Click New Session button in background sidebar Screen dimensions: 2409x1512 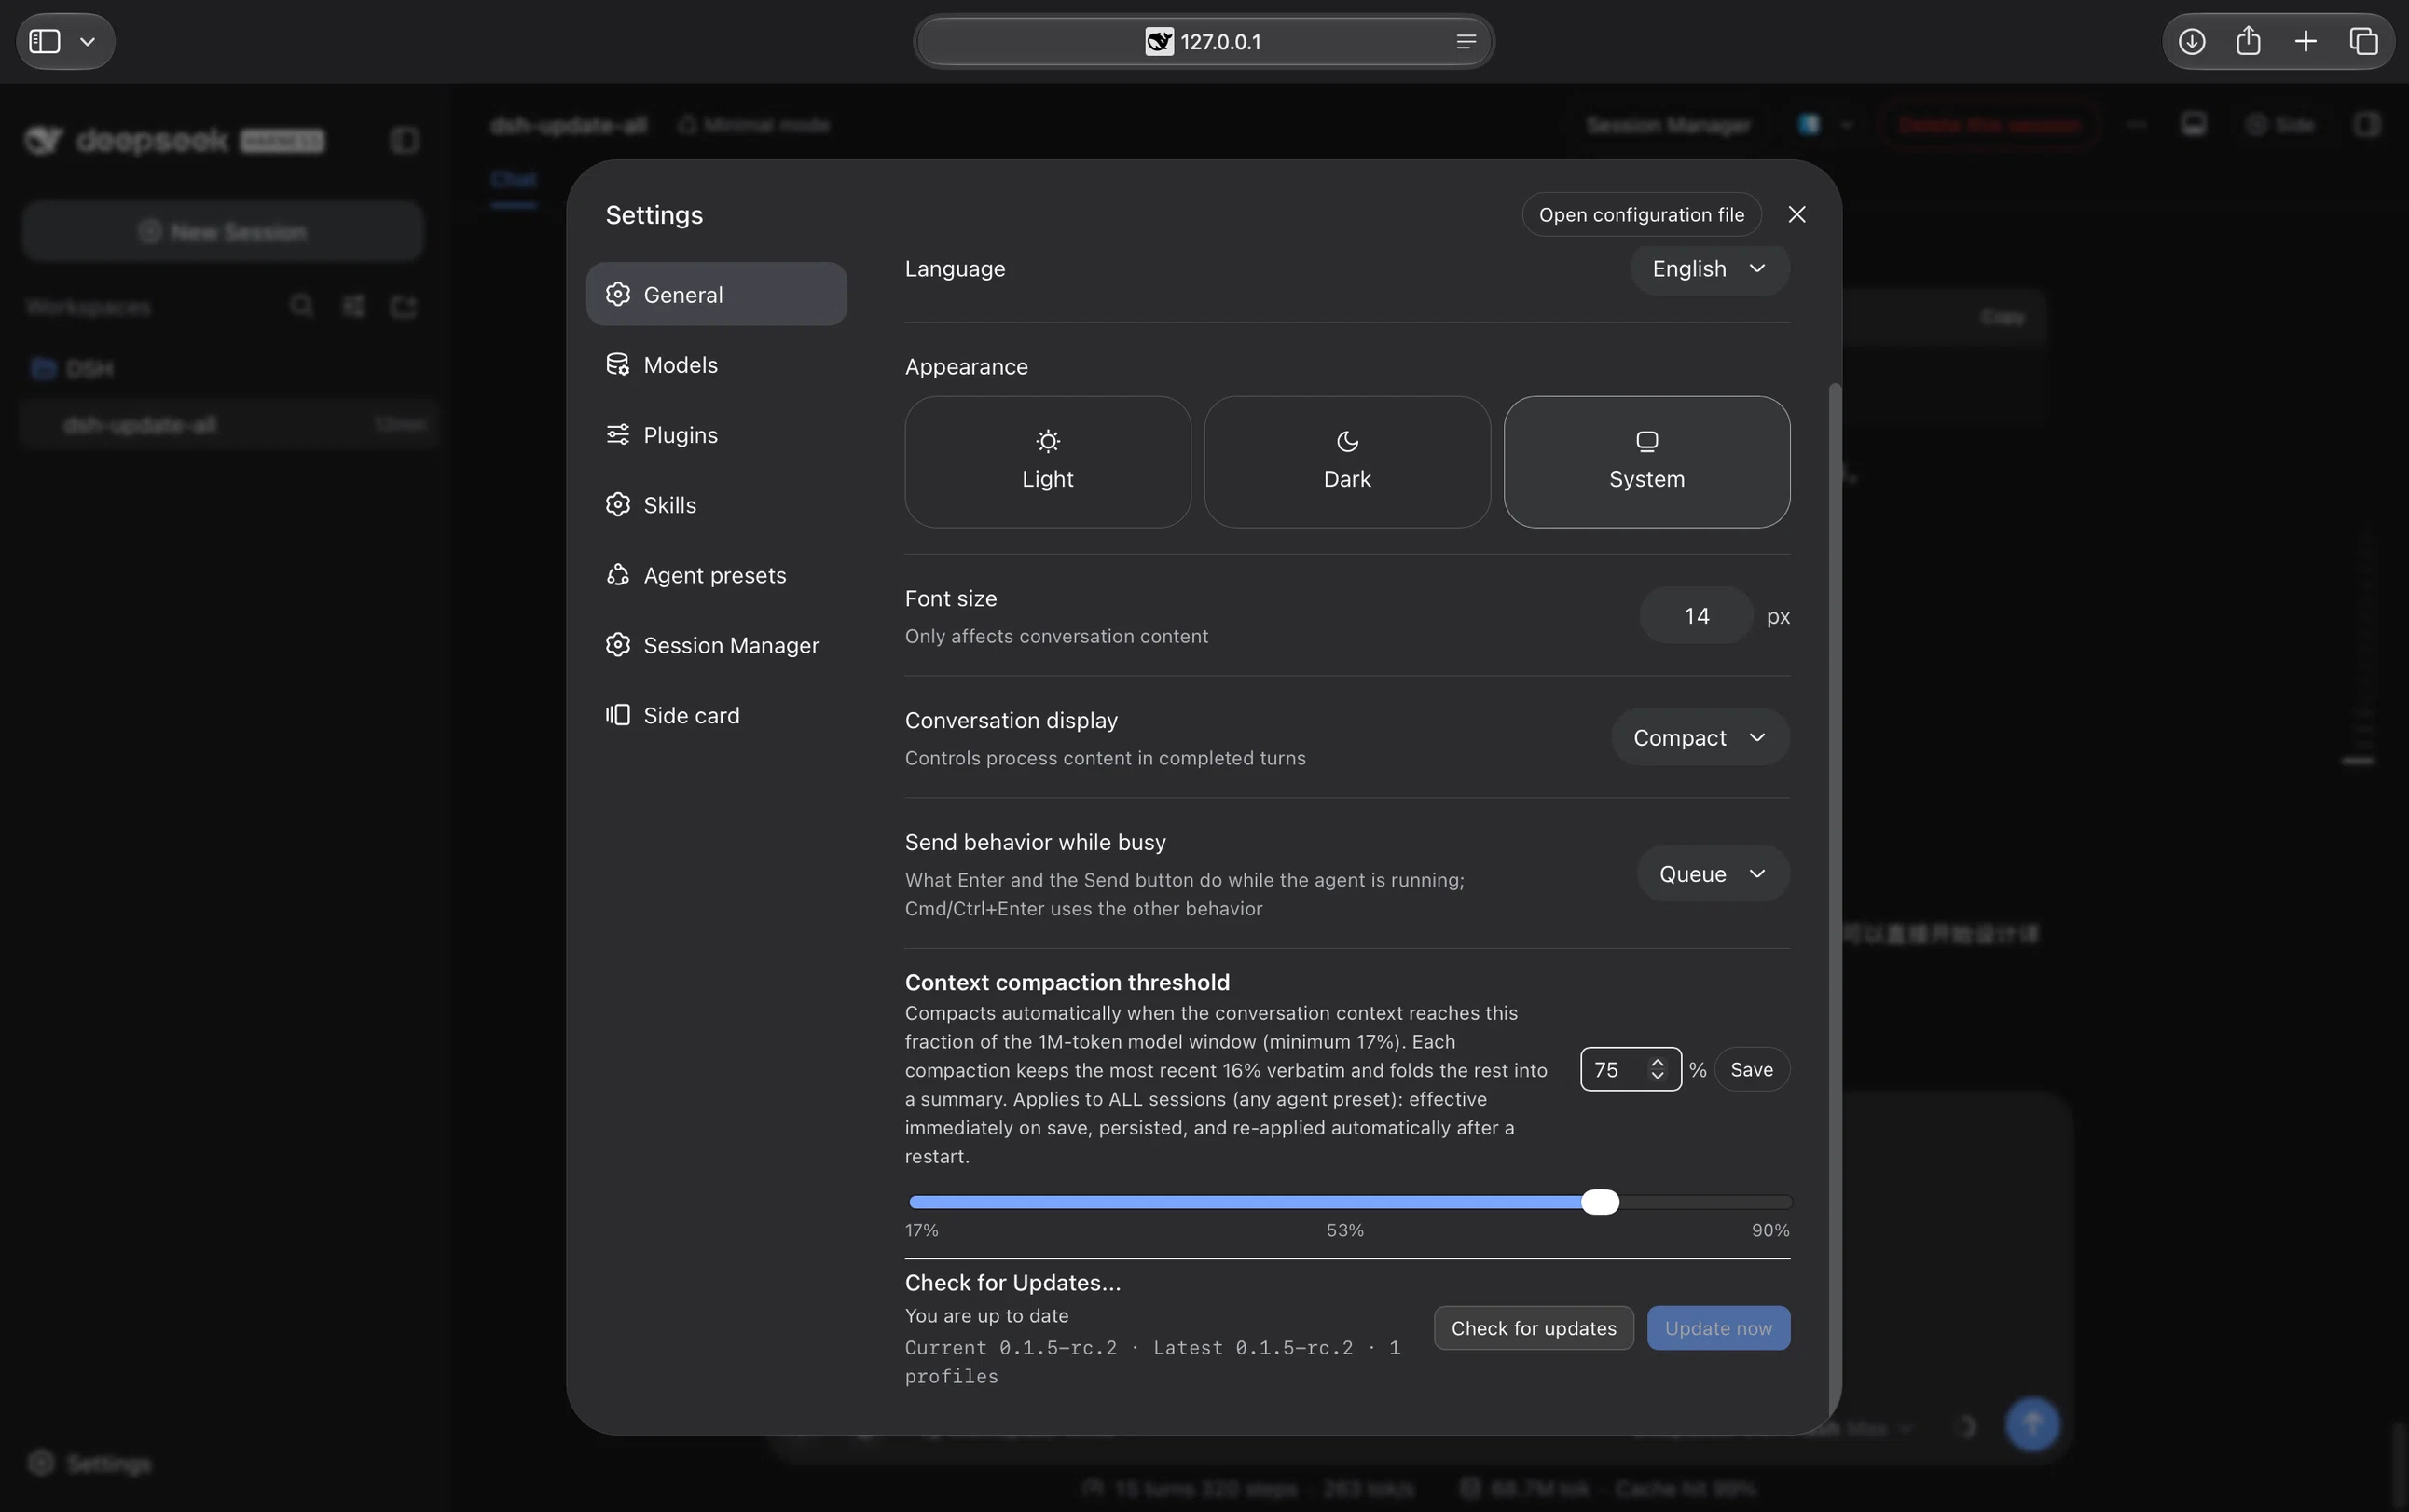222,231
